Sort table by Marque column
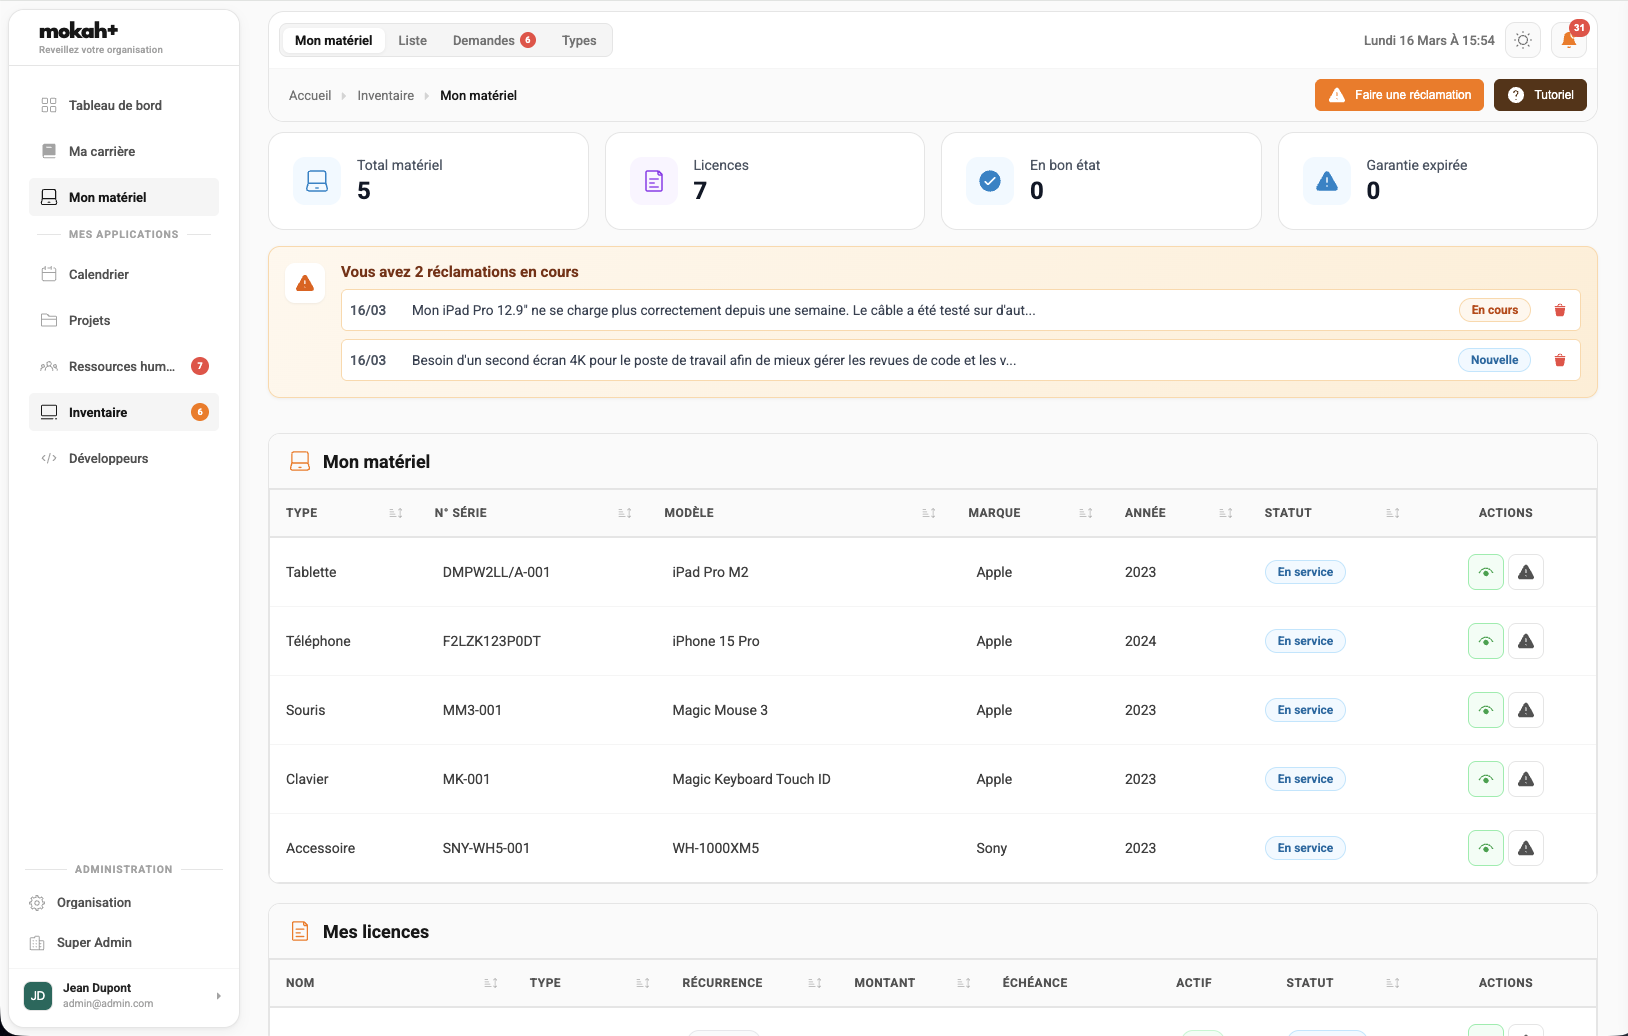Image resolution: width=1628 pixels, height=1036 pixels. (1085, 513)
